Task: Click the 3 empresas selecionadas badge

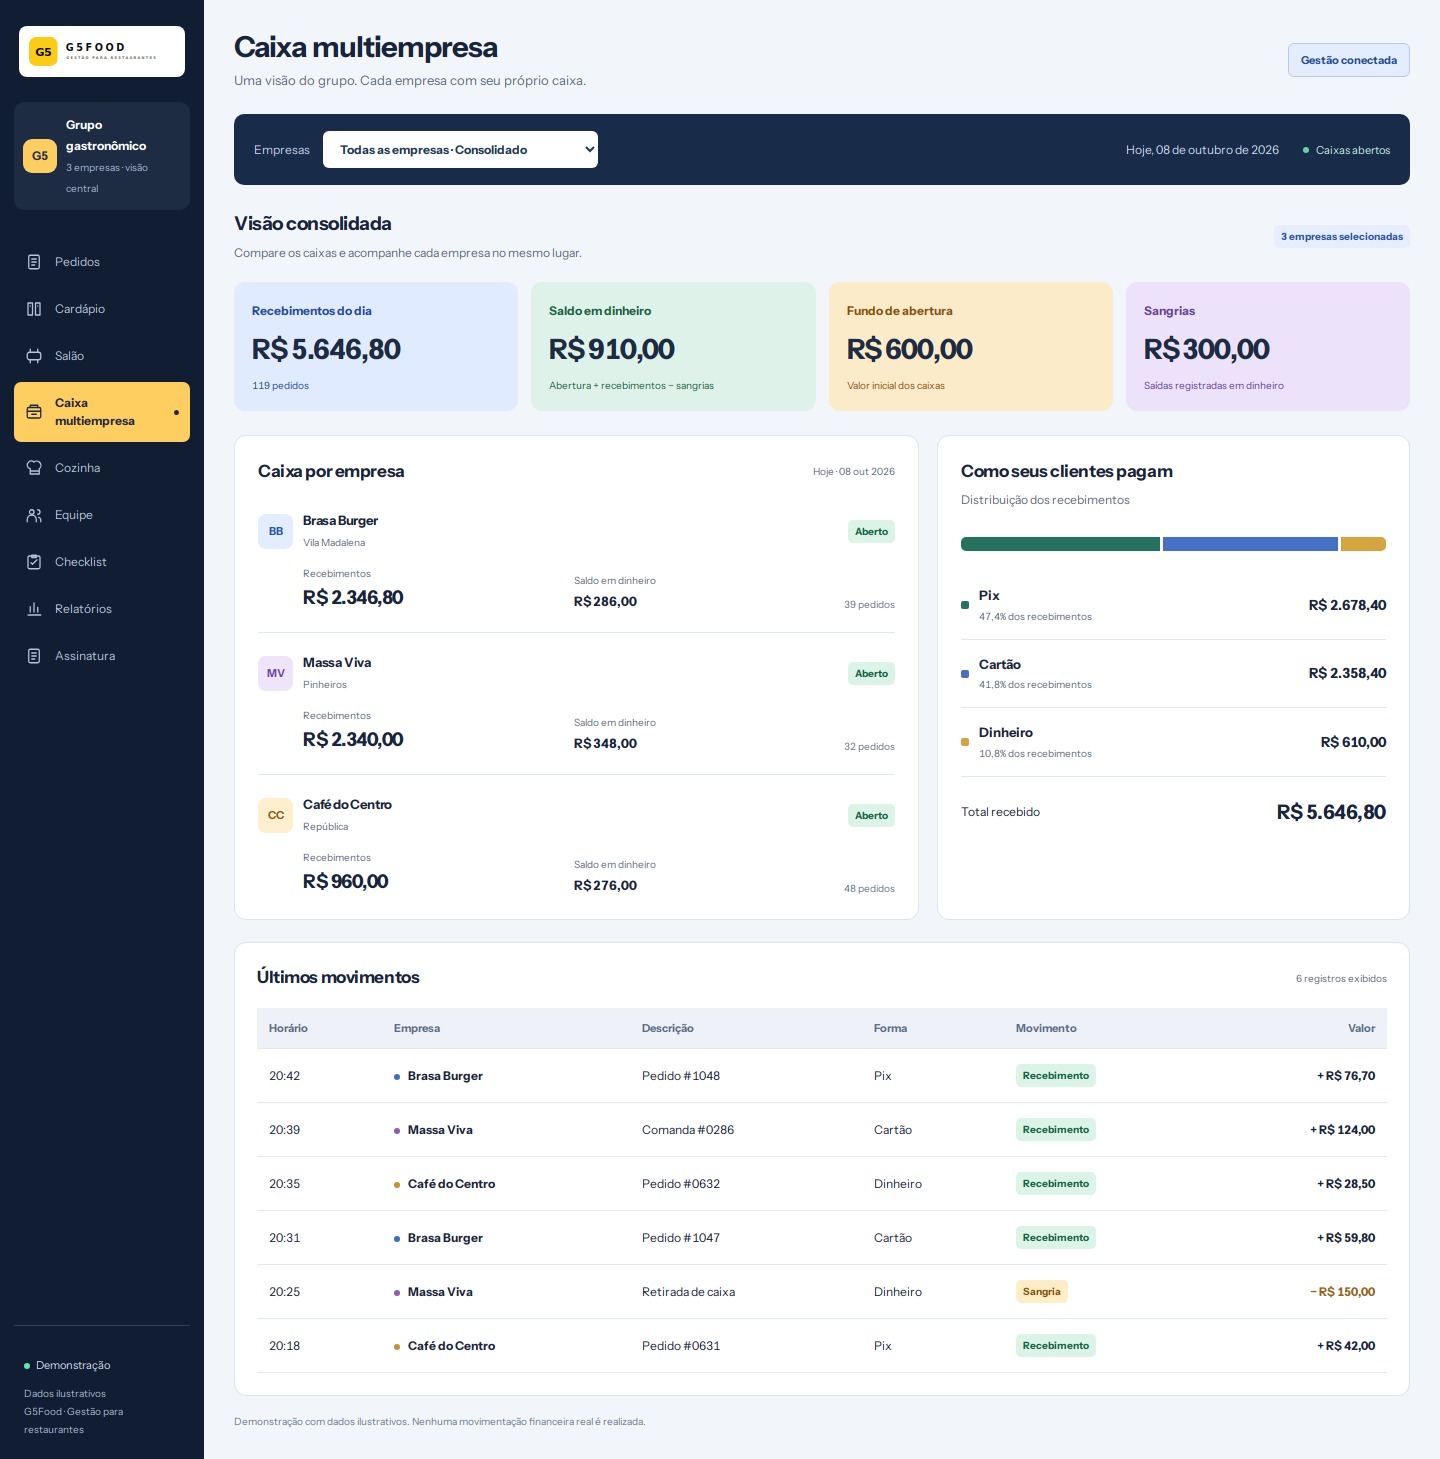Action: (x=1342, y=237)
